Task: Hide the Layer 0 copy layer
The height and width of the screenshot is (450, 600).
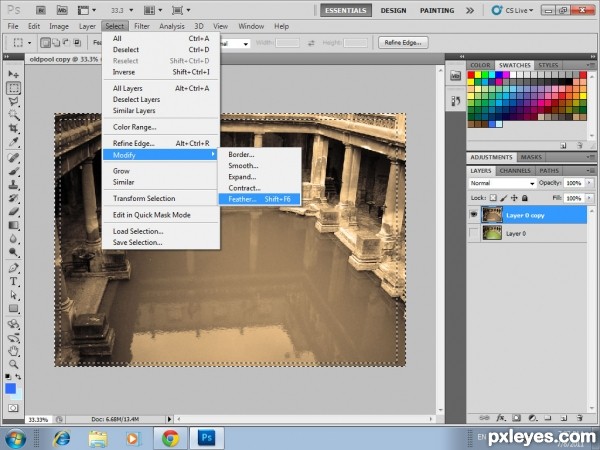Action: [474, 215]
